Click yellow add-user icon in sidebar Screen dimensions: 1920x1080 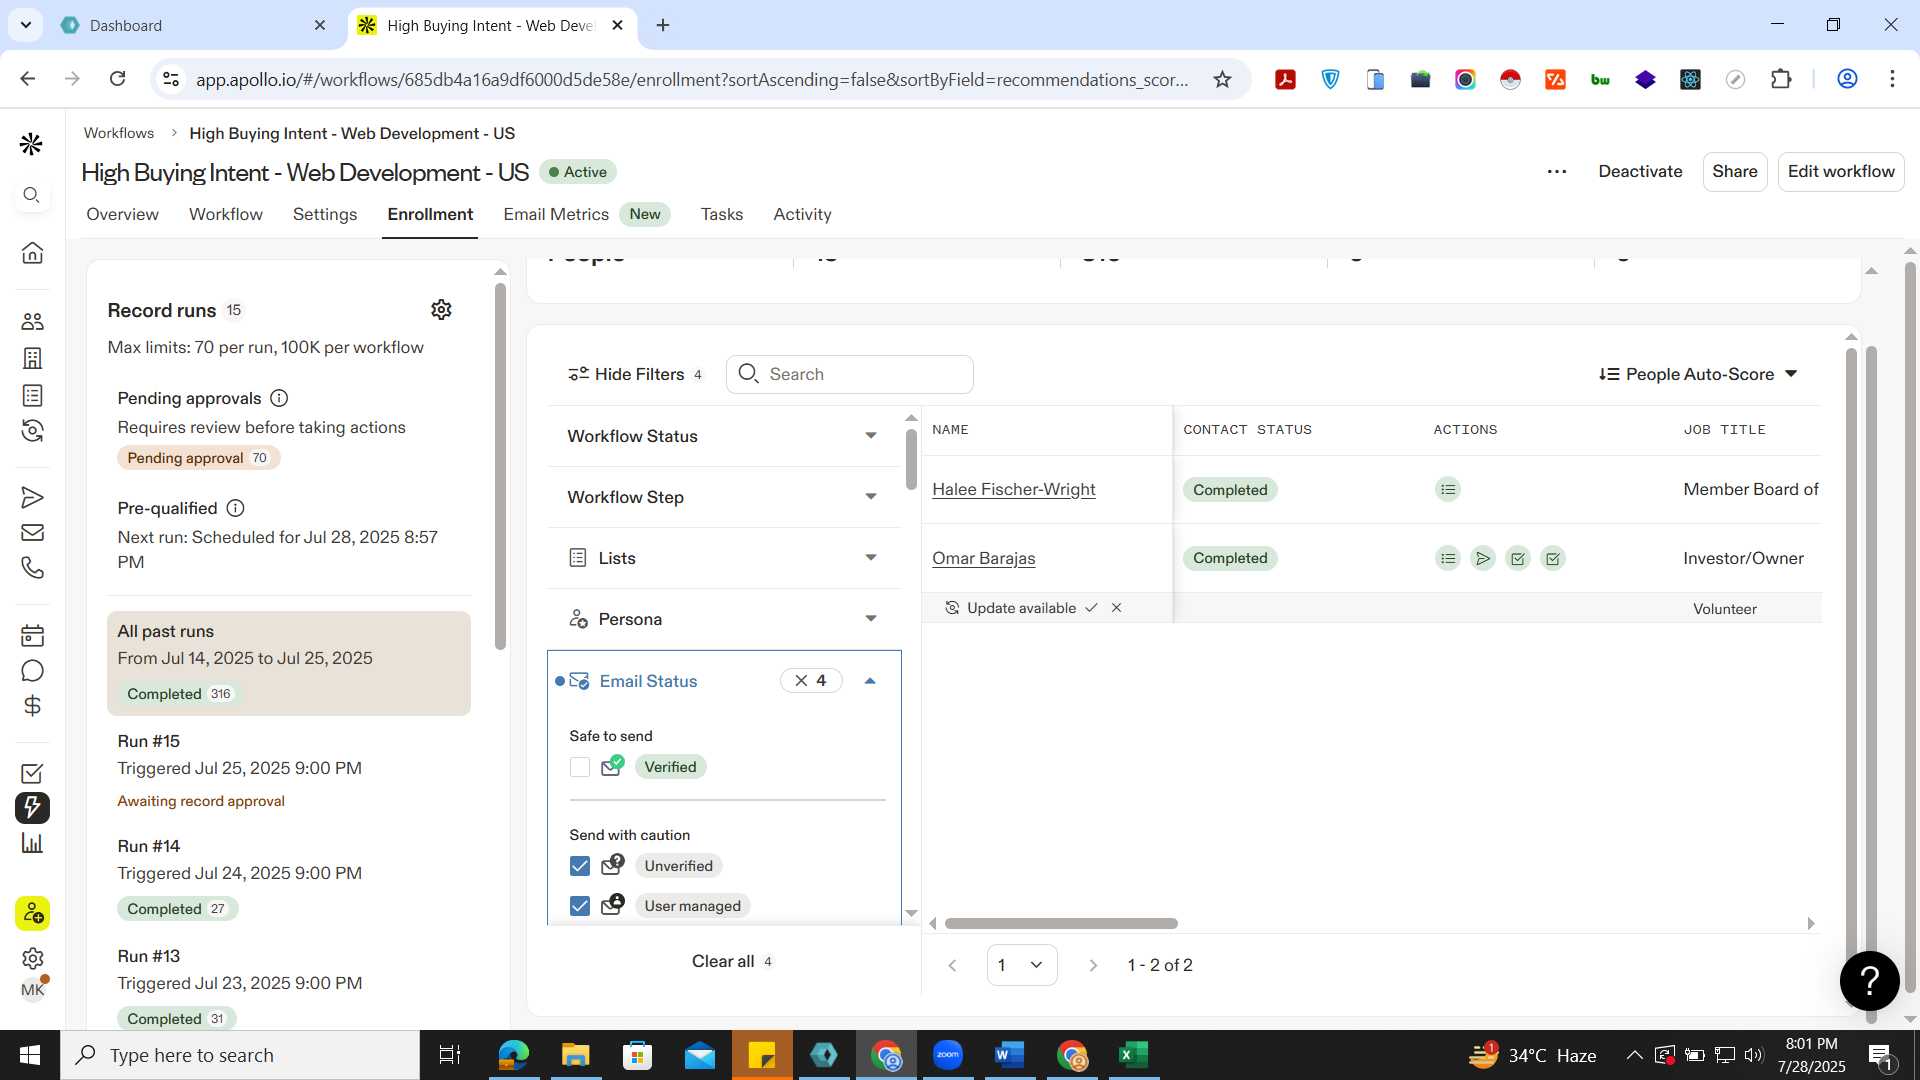click(x=32, y=913)
